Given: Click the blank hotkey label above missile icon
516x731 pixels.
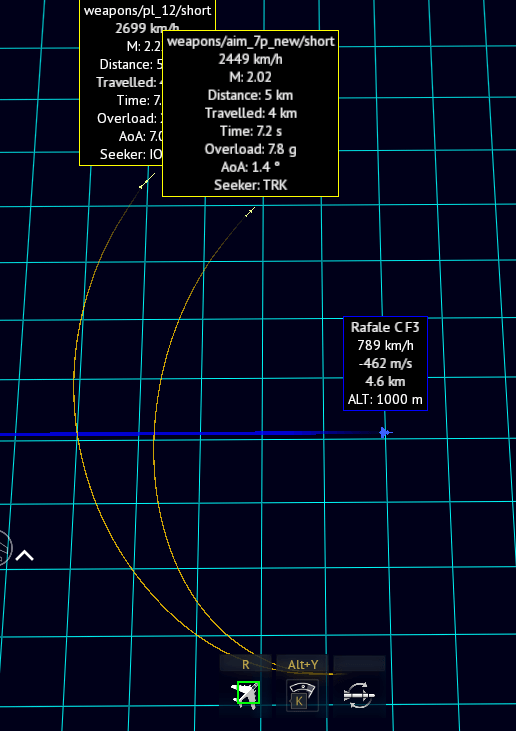Looking at the screenshot, I should (359, 664).
